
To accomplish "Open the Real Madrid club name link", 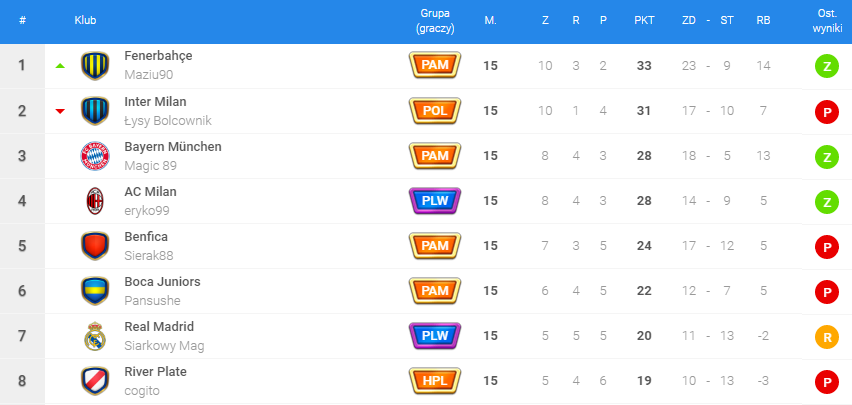I will (158, 326).
